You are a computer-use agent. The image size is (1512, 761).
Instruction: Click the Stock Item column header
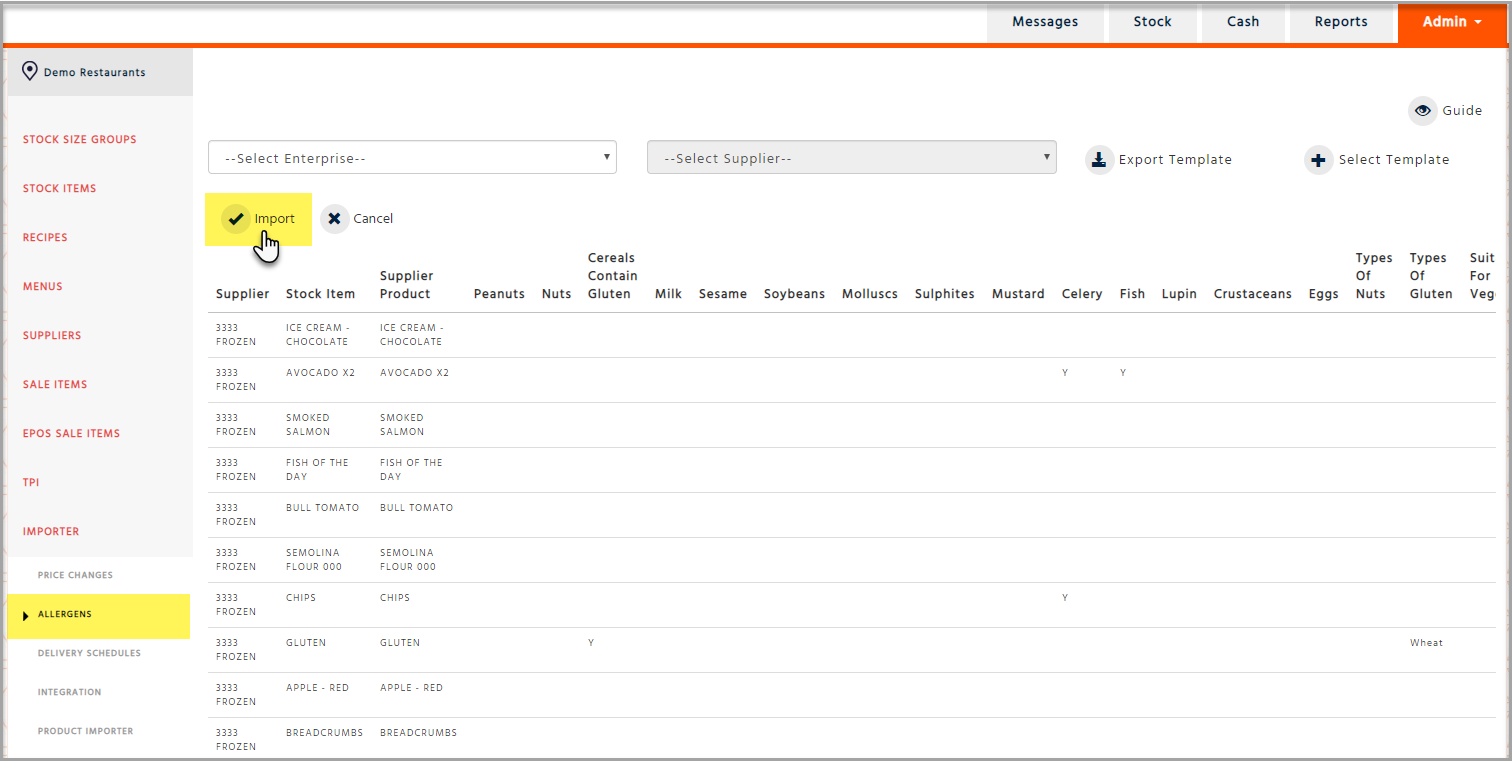320,294
